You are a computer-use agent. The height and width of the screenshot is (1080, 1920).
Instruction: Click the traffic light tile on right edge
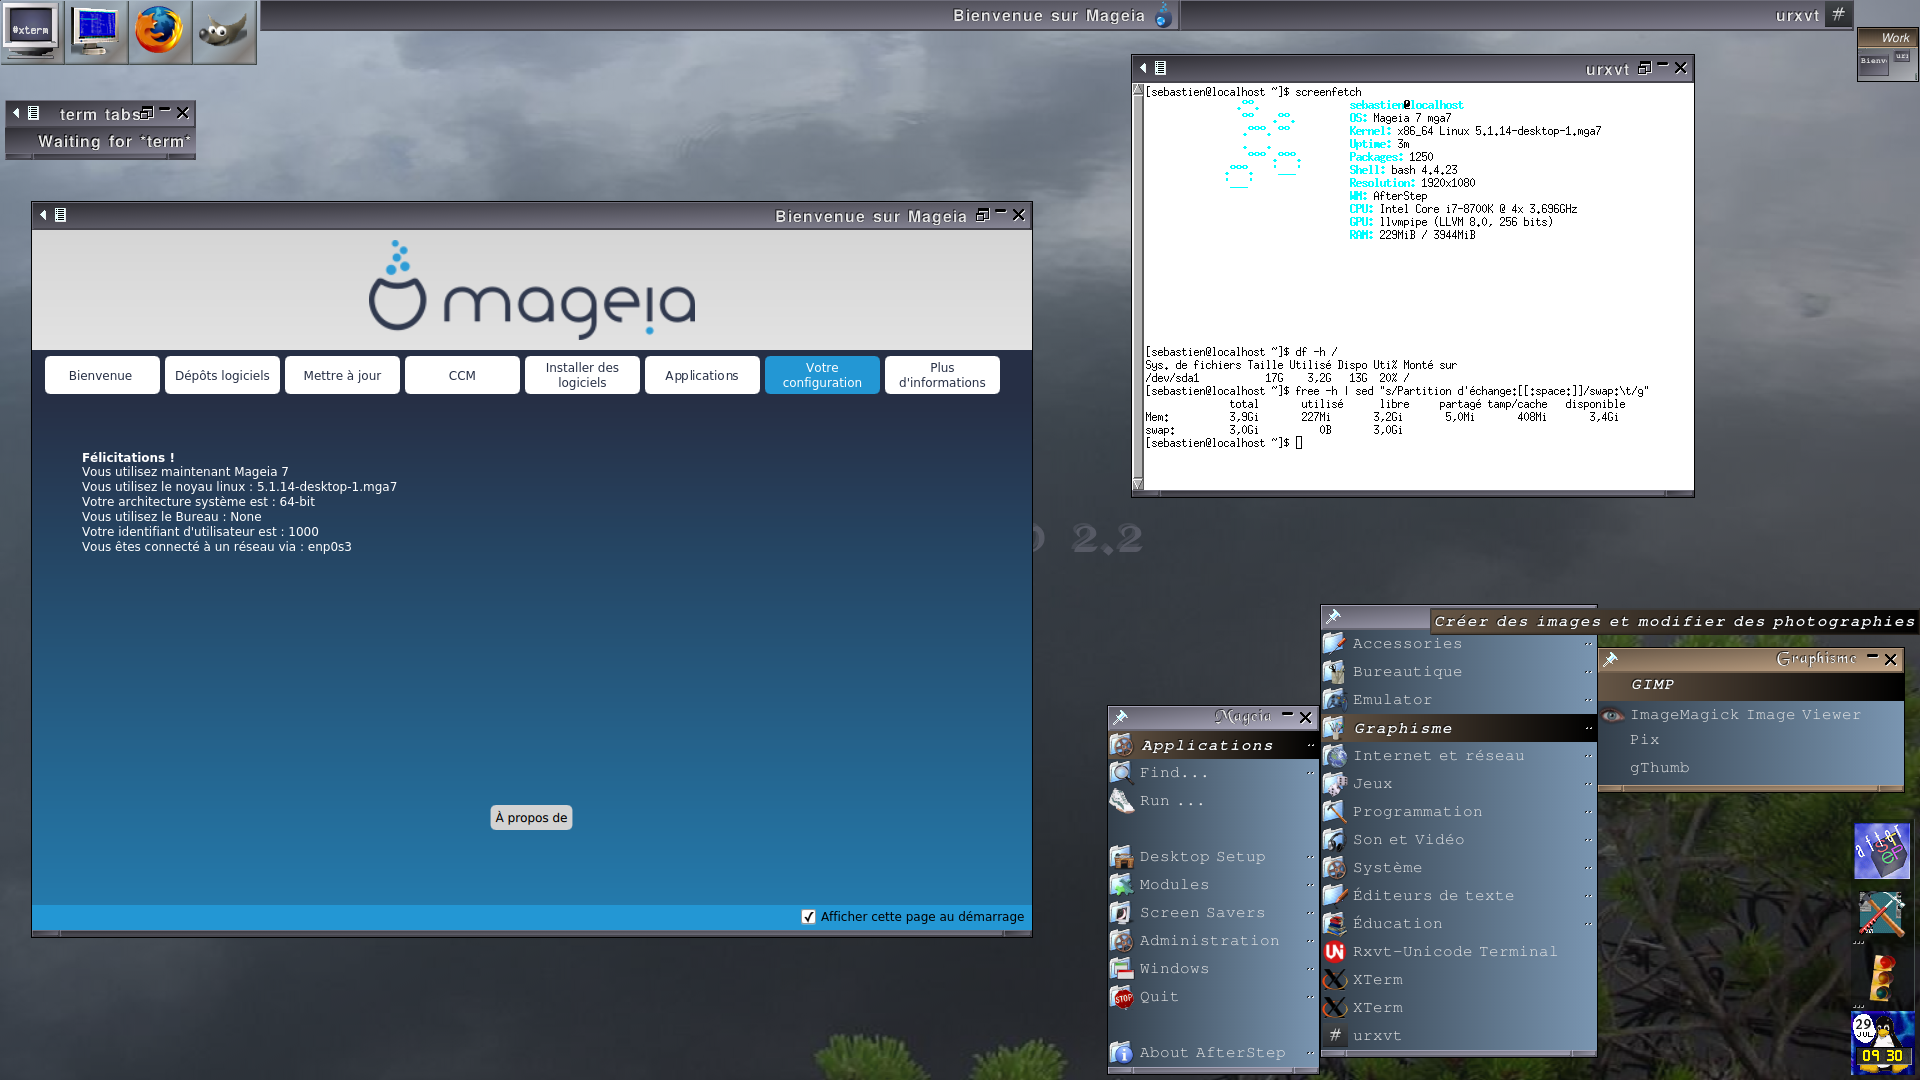tap(1883, 978)
